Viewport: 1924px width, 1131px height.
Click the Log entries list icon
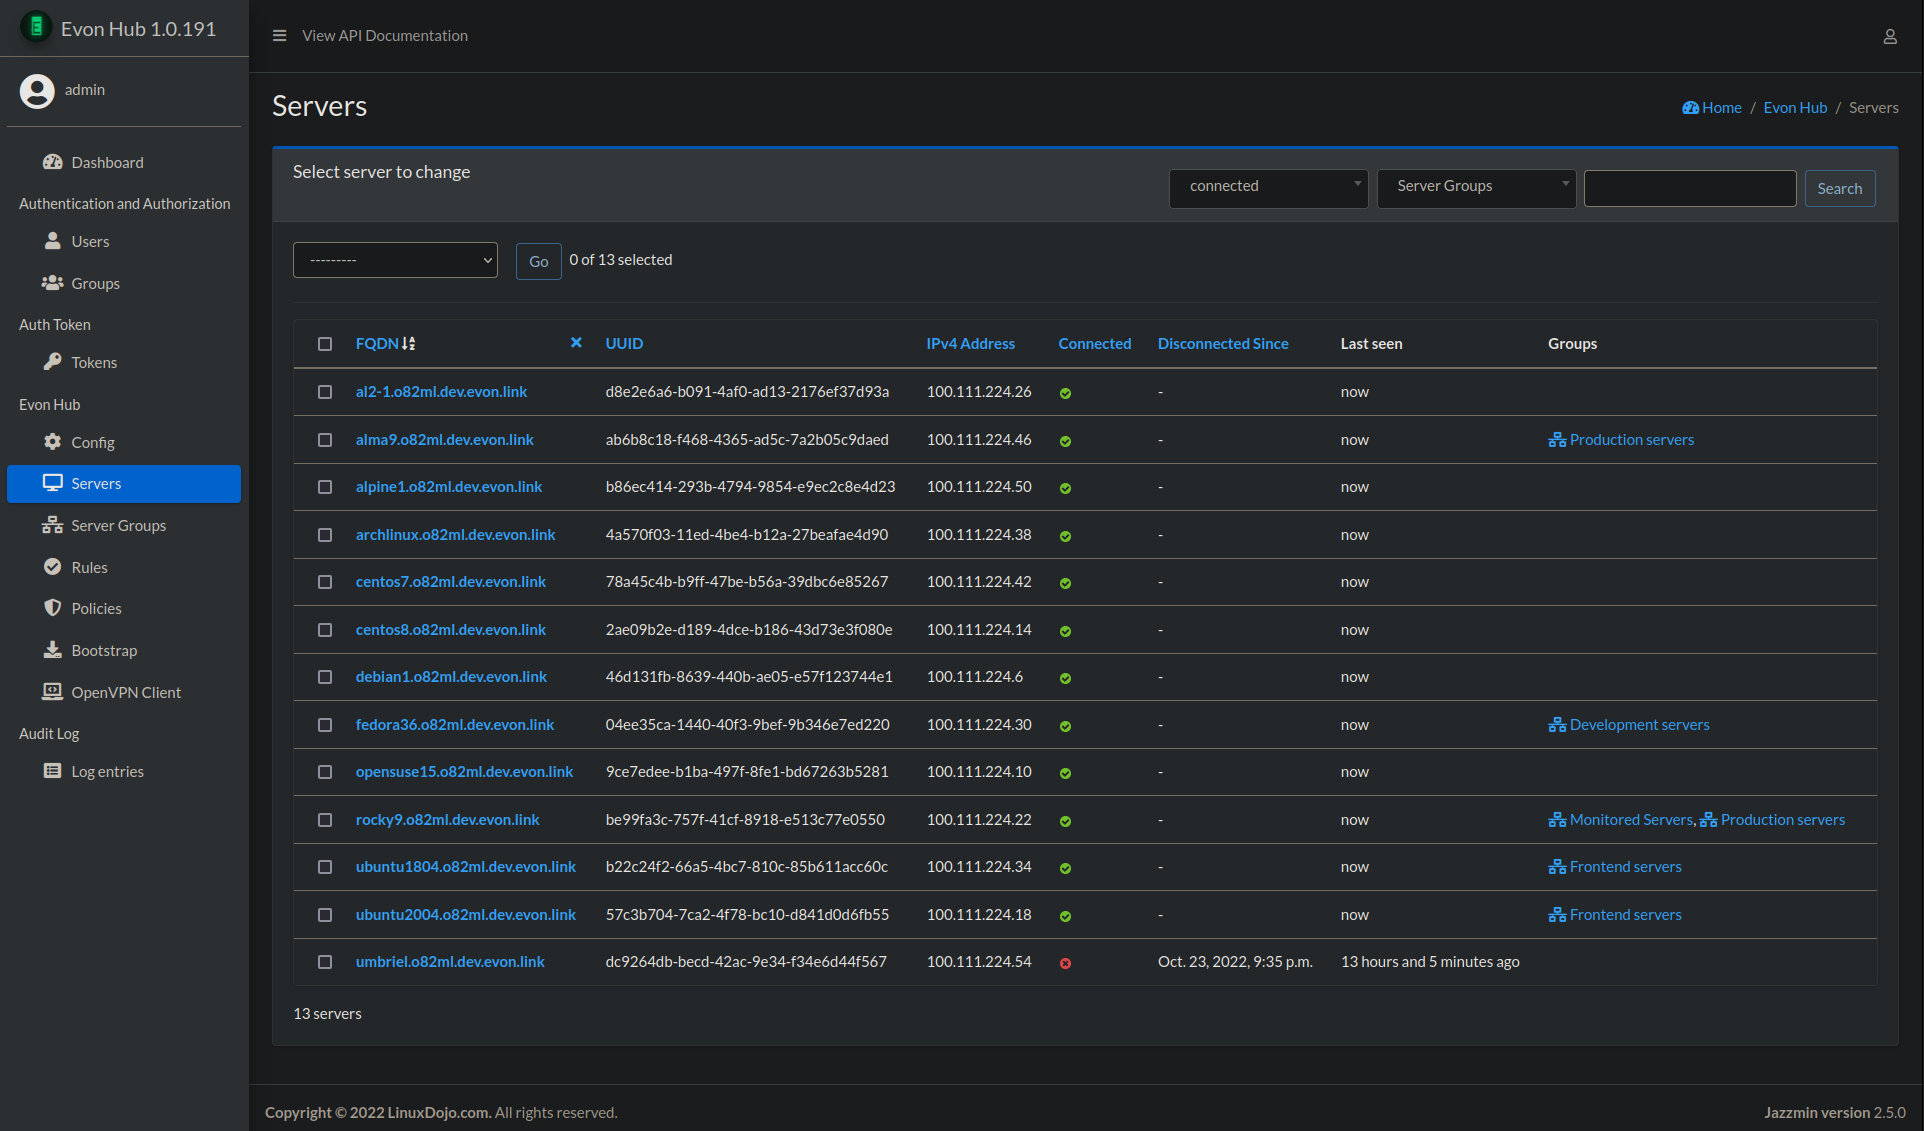53,771
